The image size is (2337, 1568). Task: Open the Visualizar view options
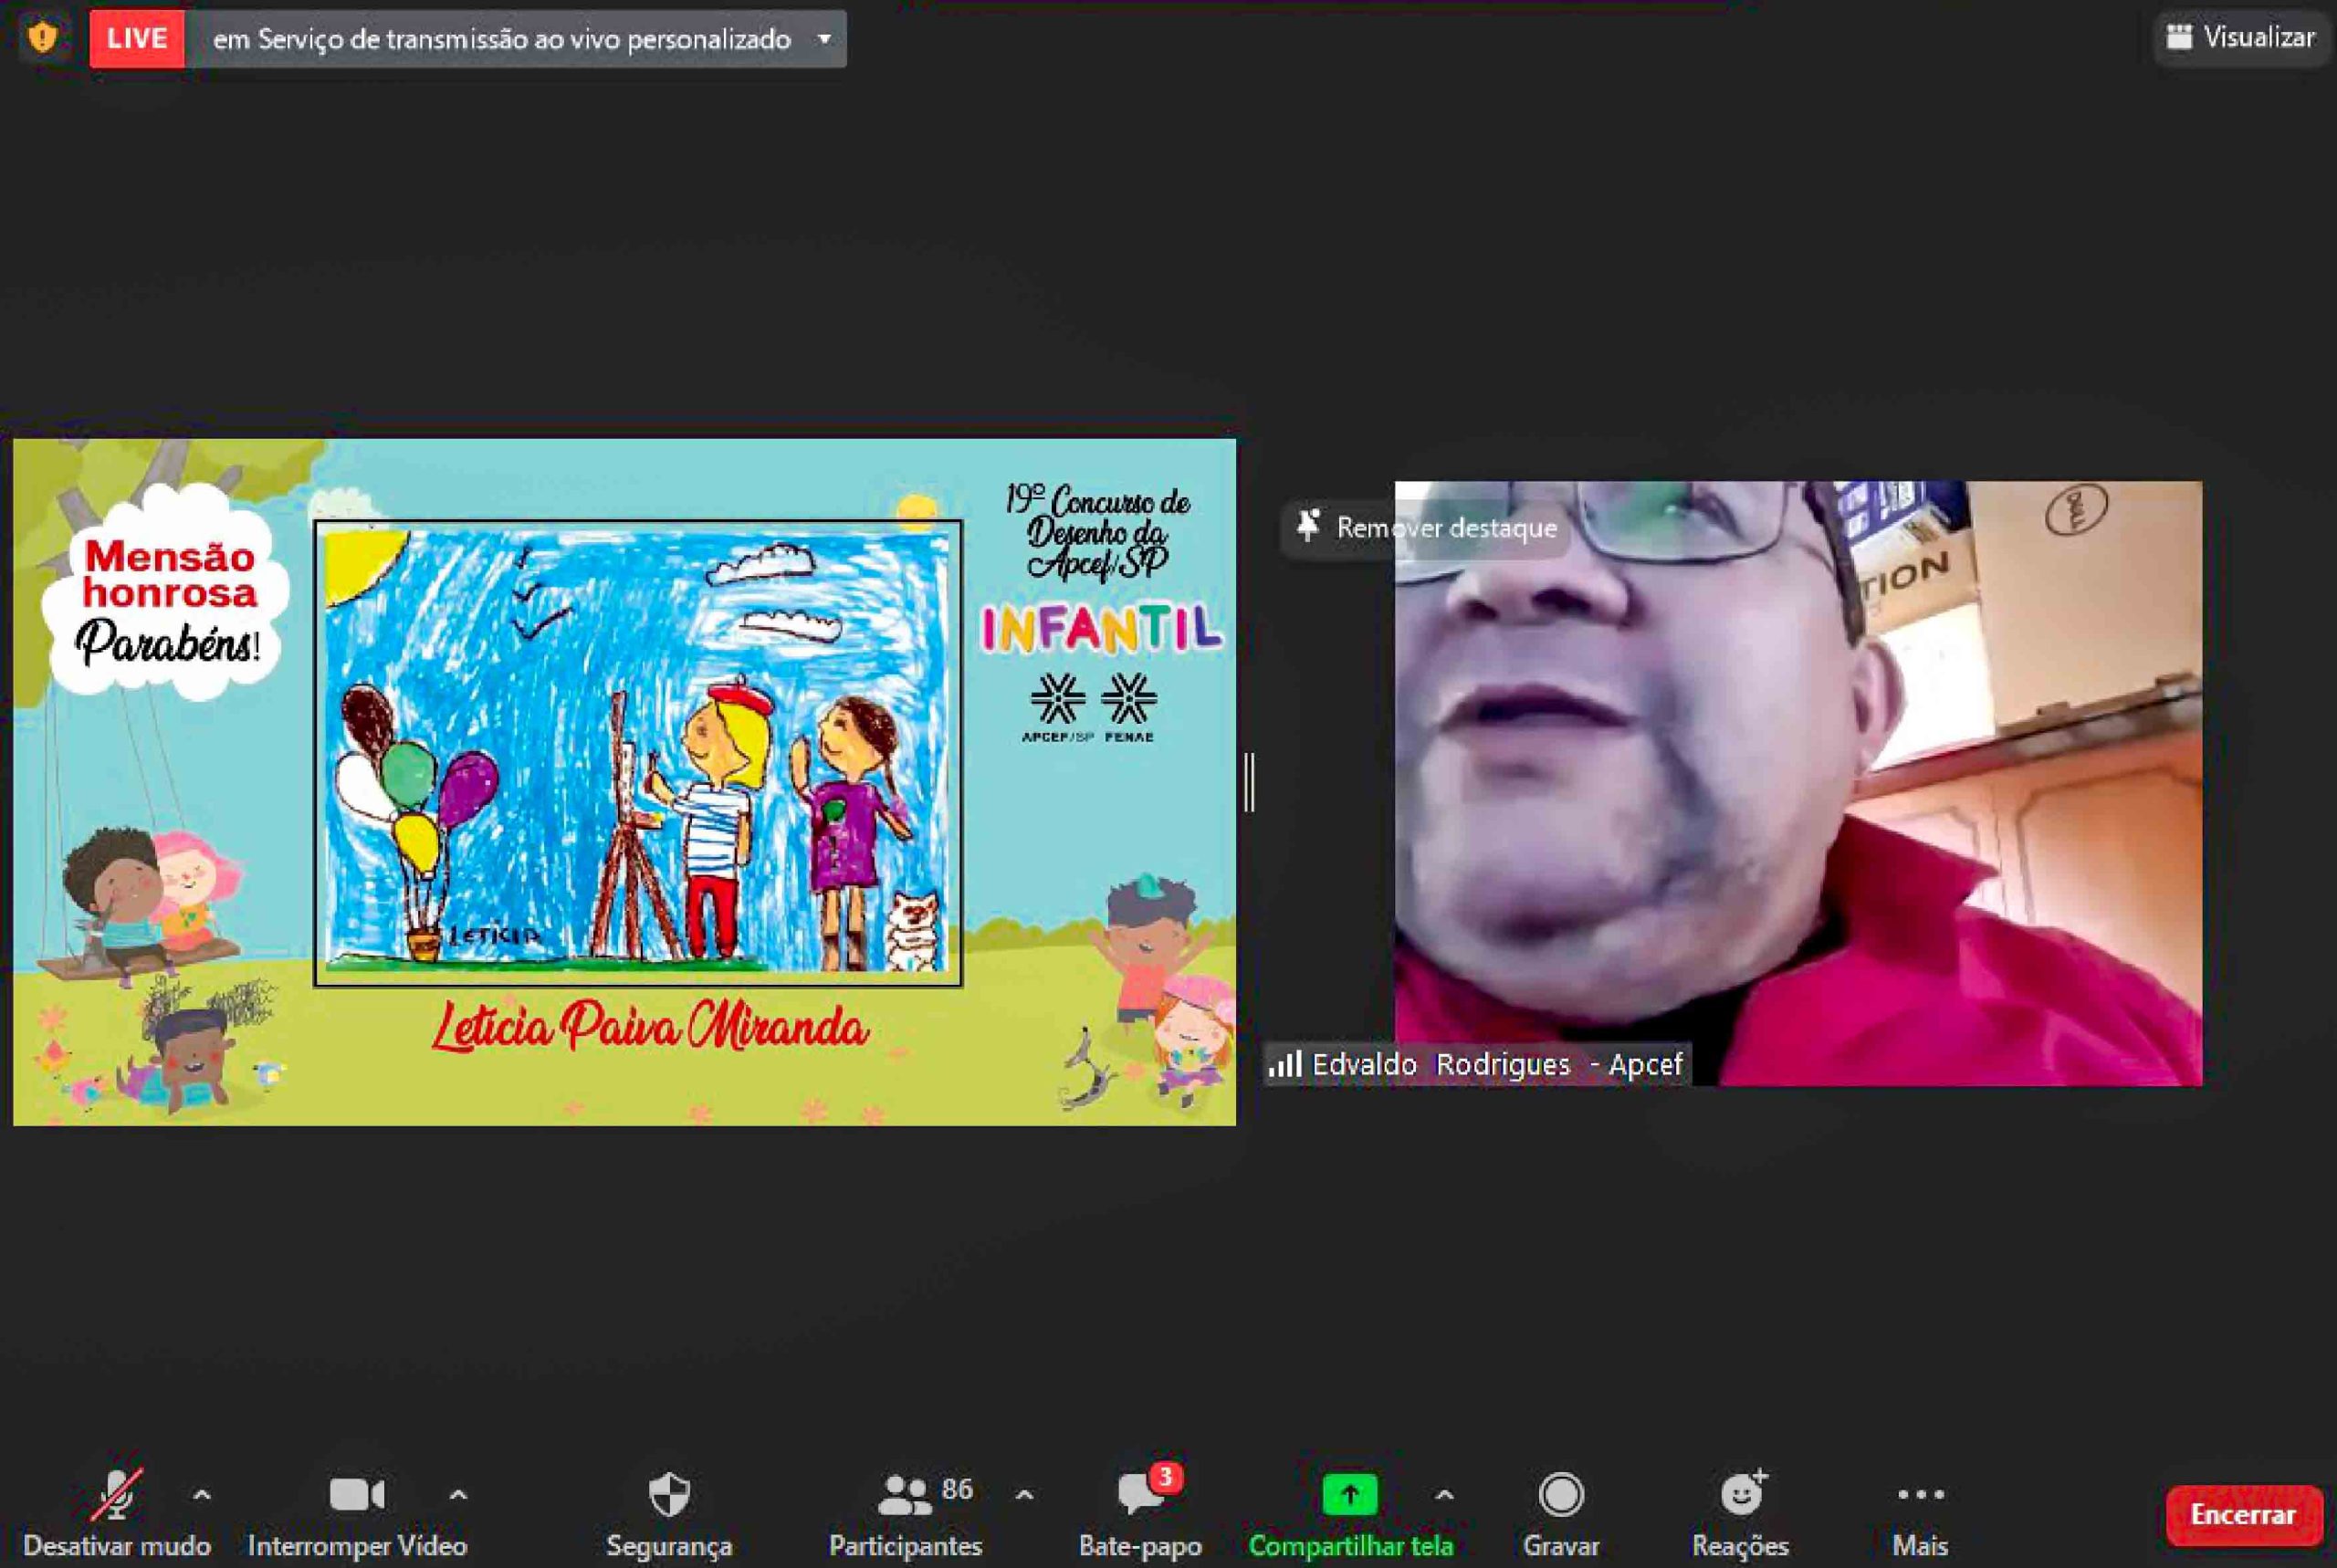pos(2240,38)
